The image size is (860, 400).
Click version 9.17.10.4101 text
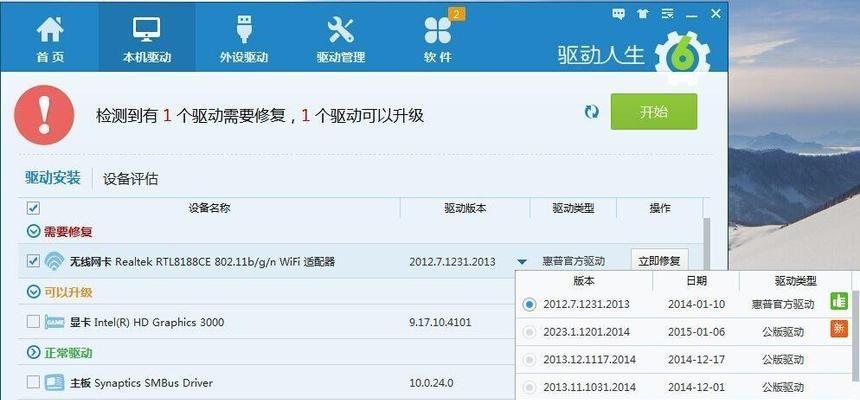coord(440,322)
